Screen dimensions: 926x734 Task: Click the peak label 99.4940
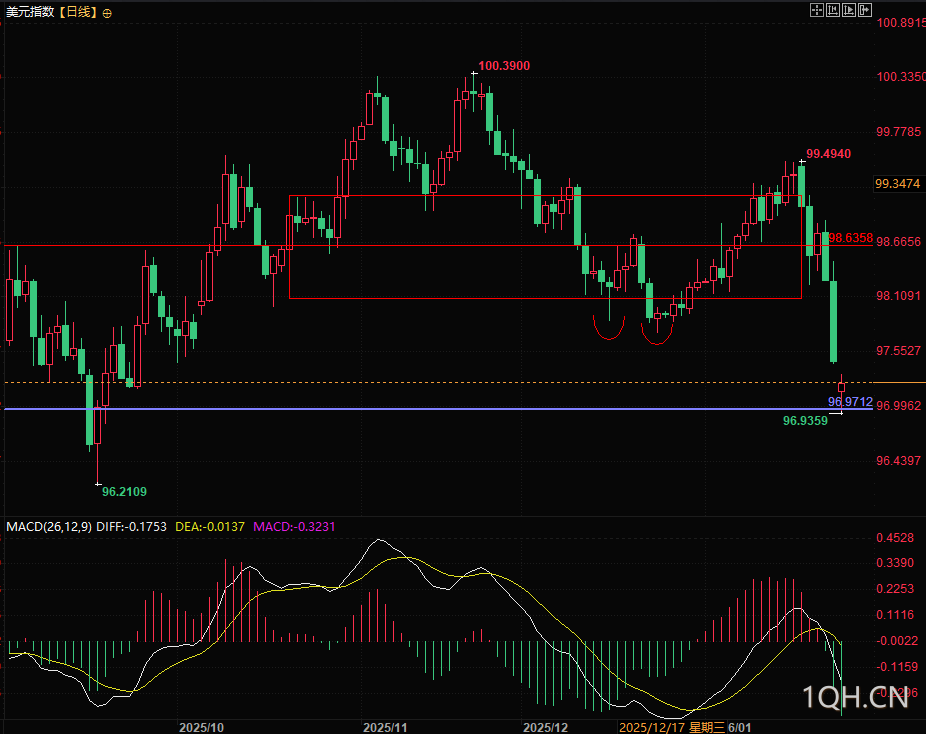(x=829, y=154)
